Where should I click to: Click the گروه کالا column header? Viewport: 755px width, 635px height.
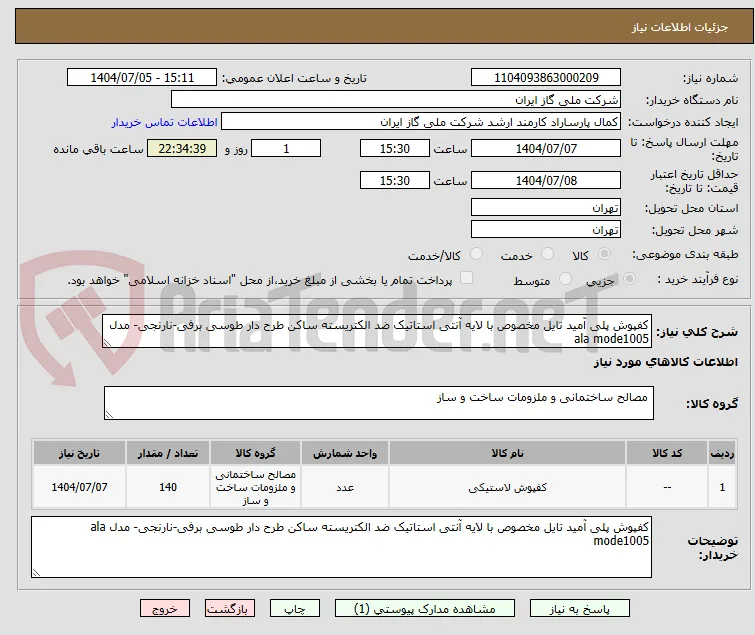[255, 454]
